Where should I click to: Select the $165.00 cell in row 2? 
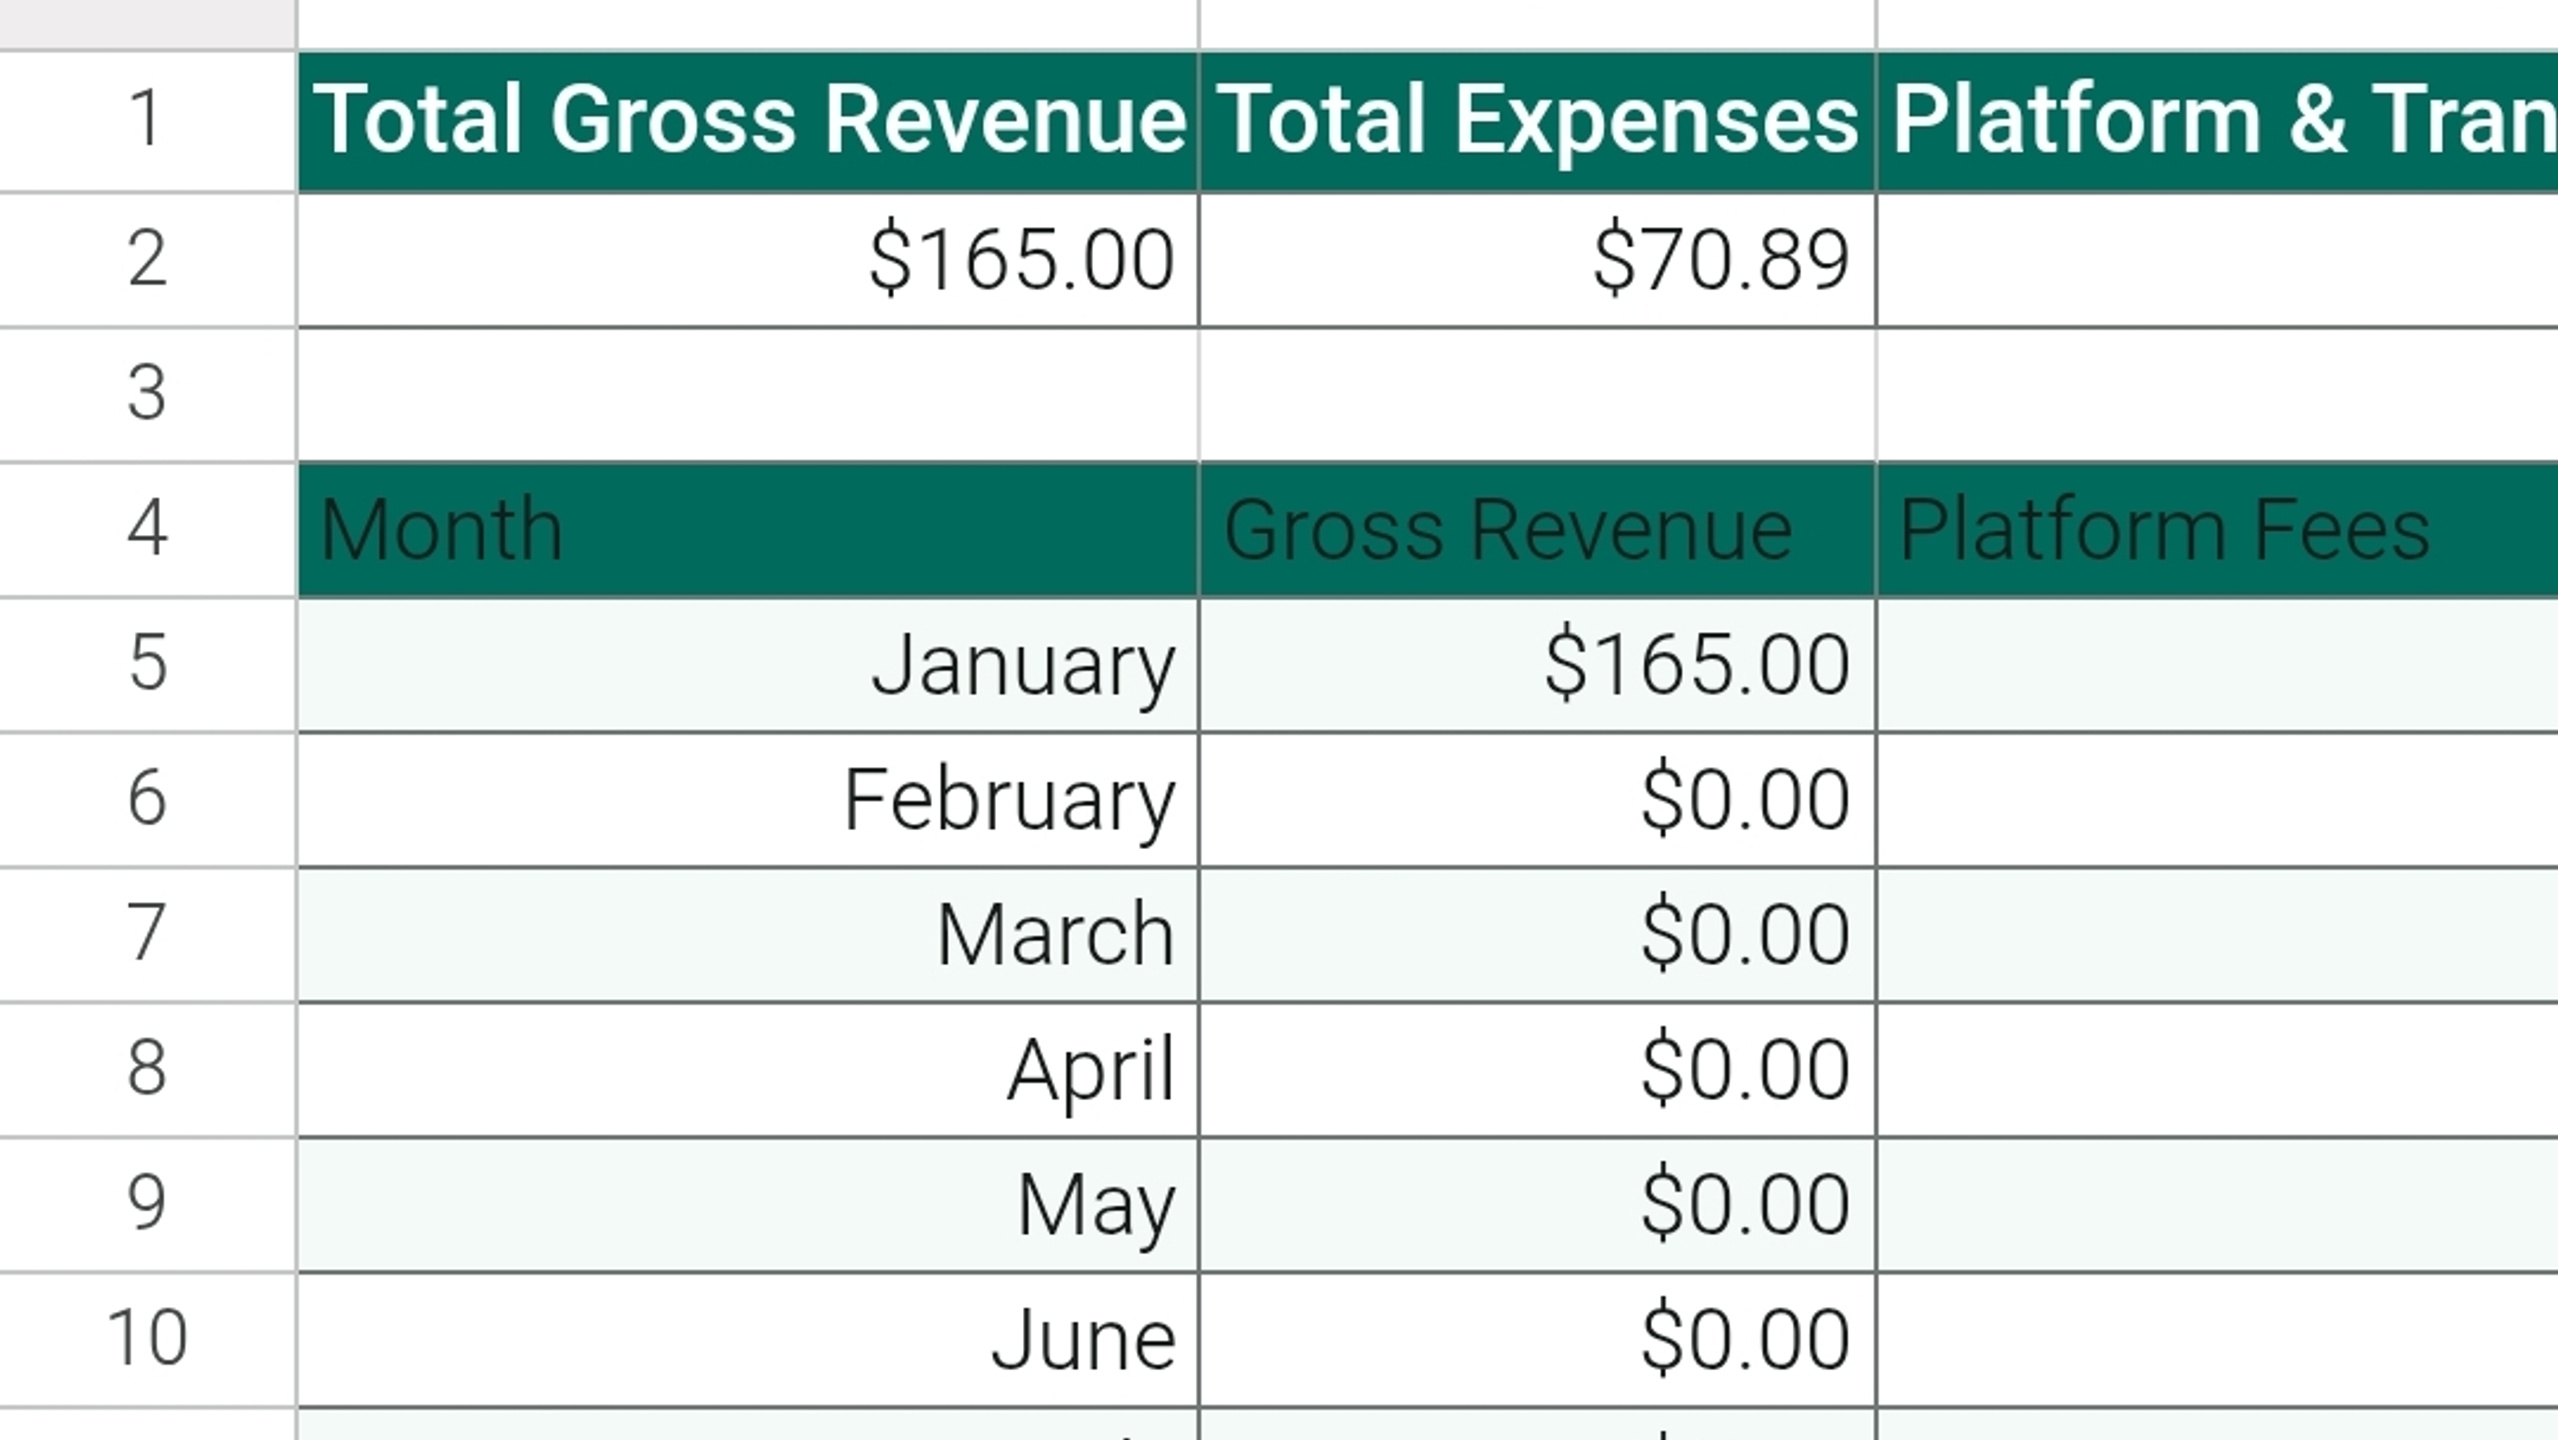coord(748,260)
